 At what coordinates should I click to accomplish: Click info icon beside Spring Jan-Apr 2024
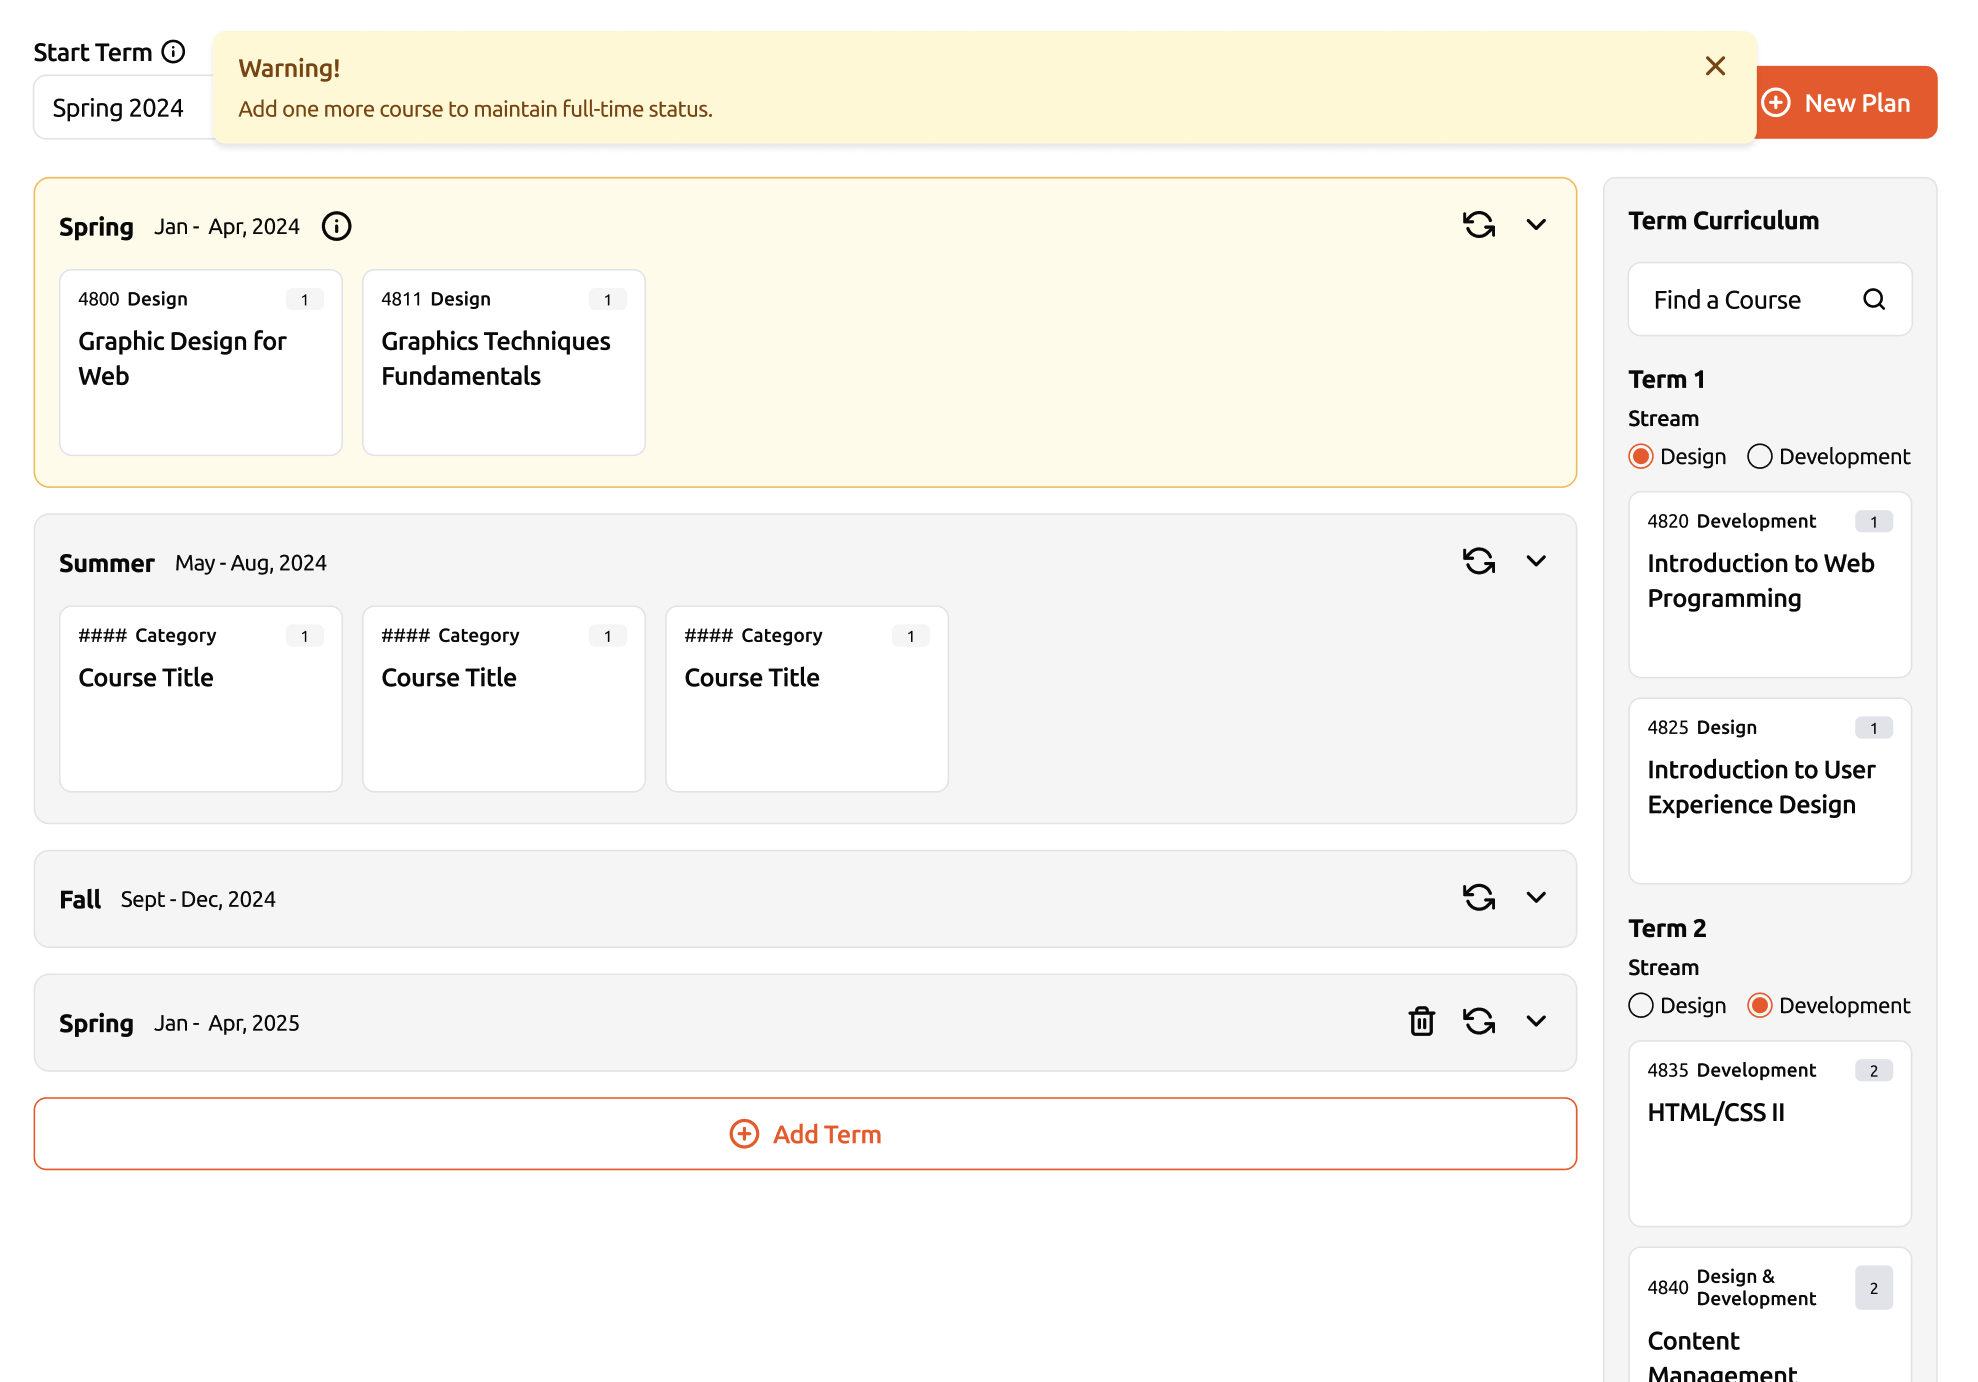point(336,227)
